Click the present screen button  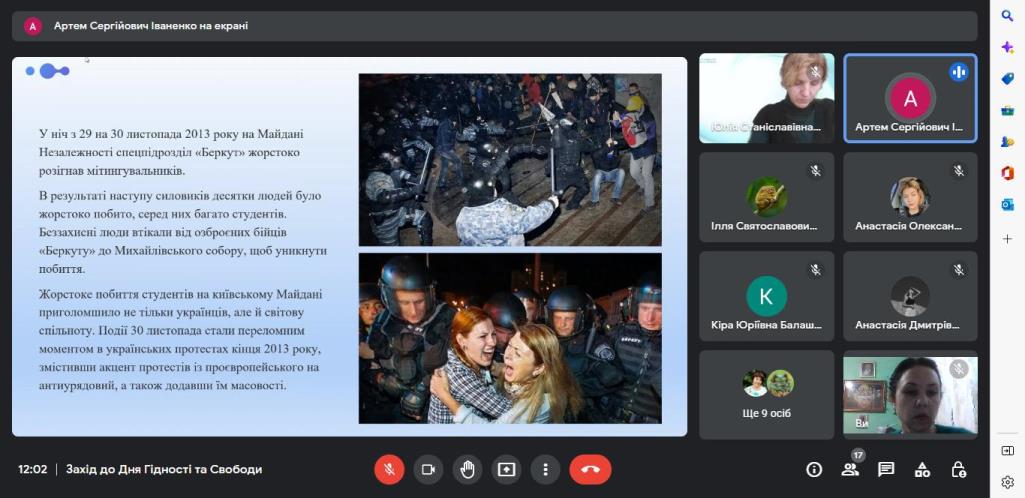point(506,469)
